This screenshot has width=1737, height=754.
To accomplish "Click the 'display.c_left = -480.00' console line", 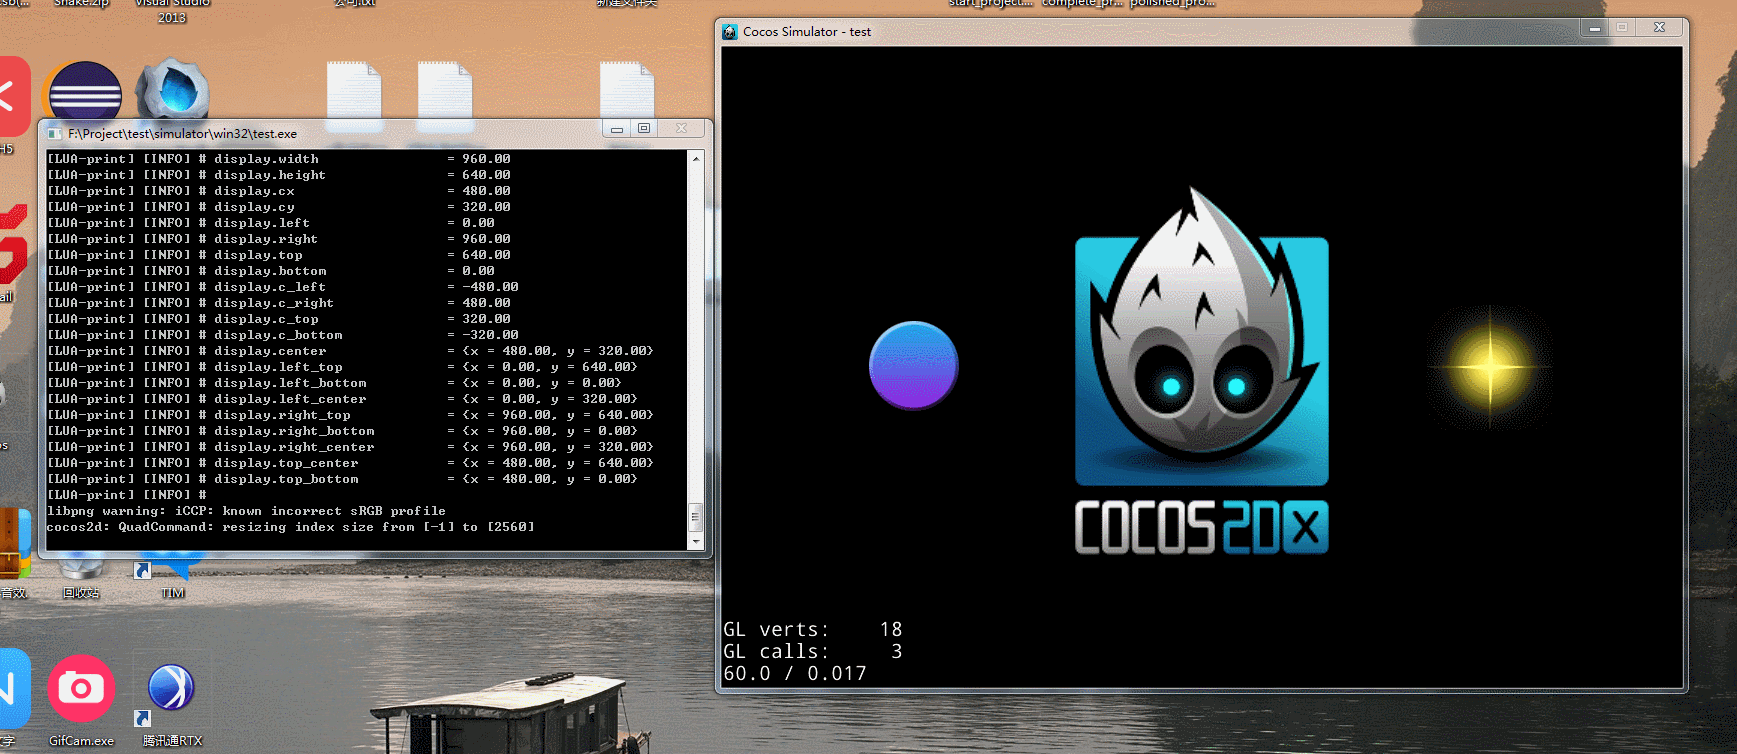I will 283,287.
